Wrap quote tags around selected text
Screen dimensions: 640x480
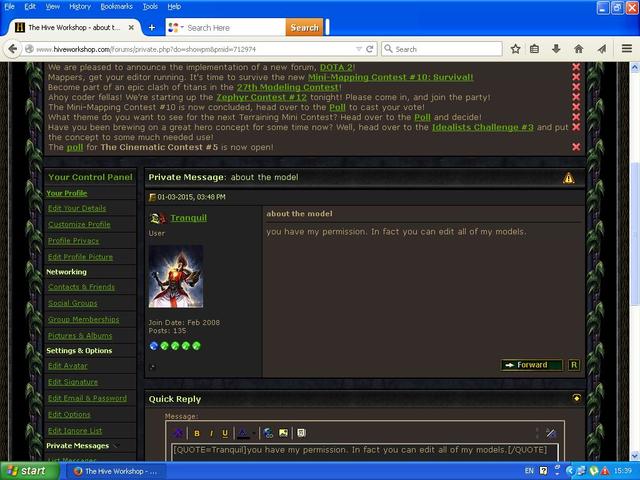pyautogui.click(x=301, y=433)
